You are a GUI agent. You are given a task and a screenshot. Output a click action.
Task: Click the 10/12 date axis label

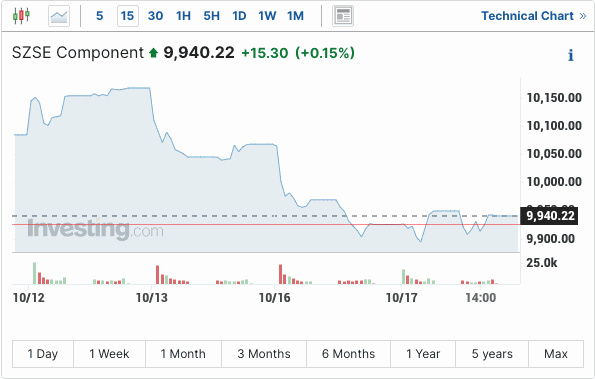click(x=28, y=298)
